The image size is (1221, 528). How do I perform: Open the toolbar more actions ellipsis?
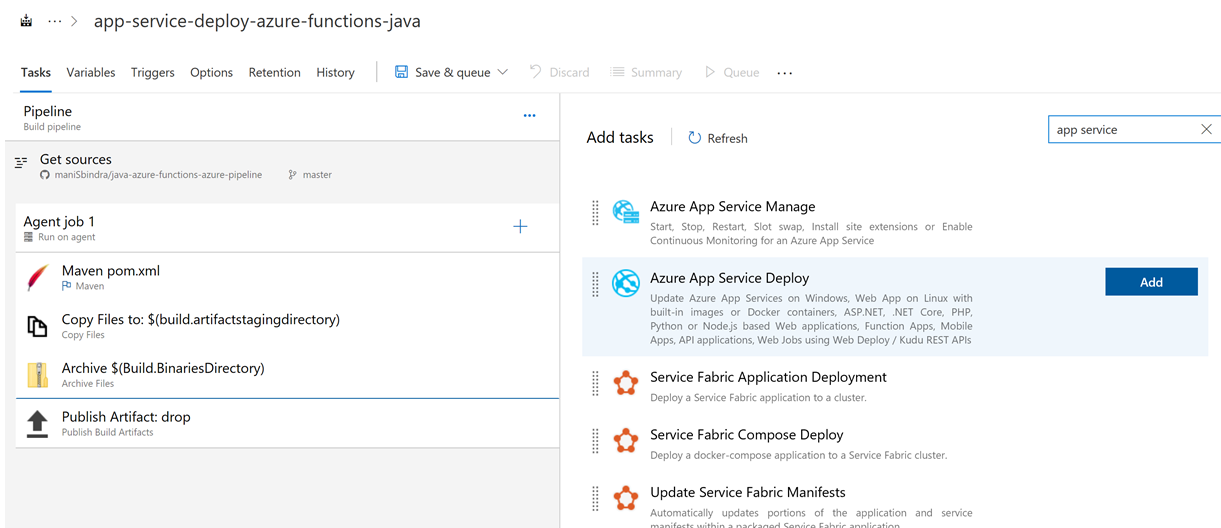(x=785, y=73)
